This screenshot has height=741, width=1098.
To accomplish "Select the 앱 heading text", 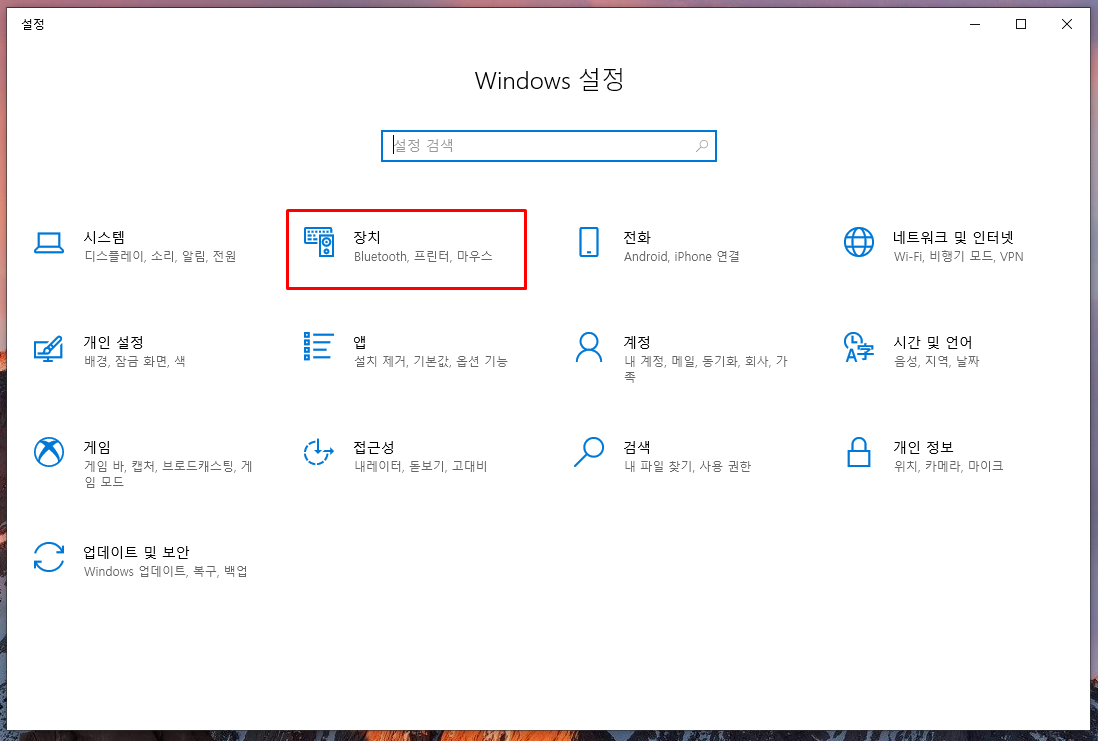I will coord(360,342).
